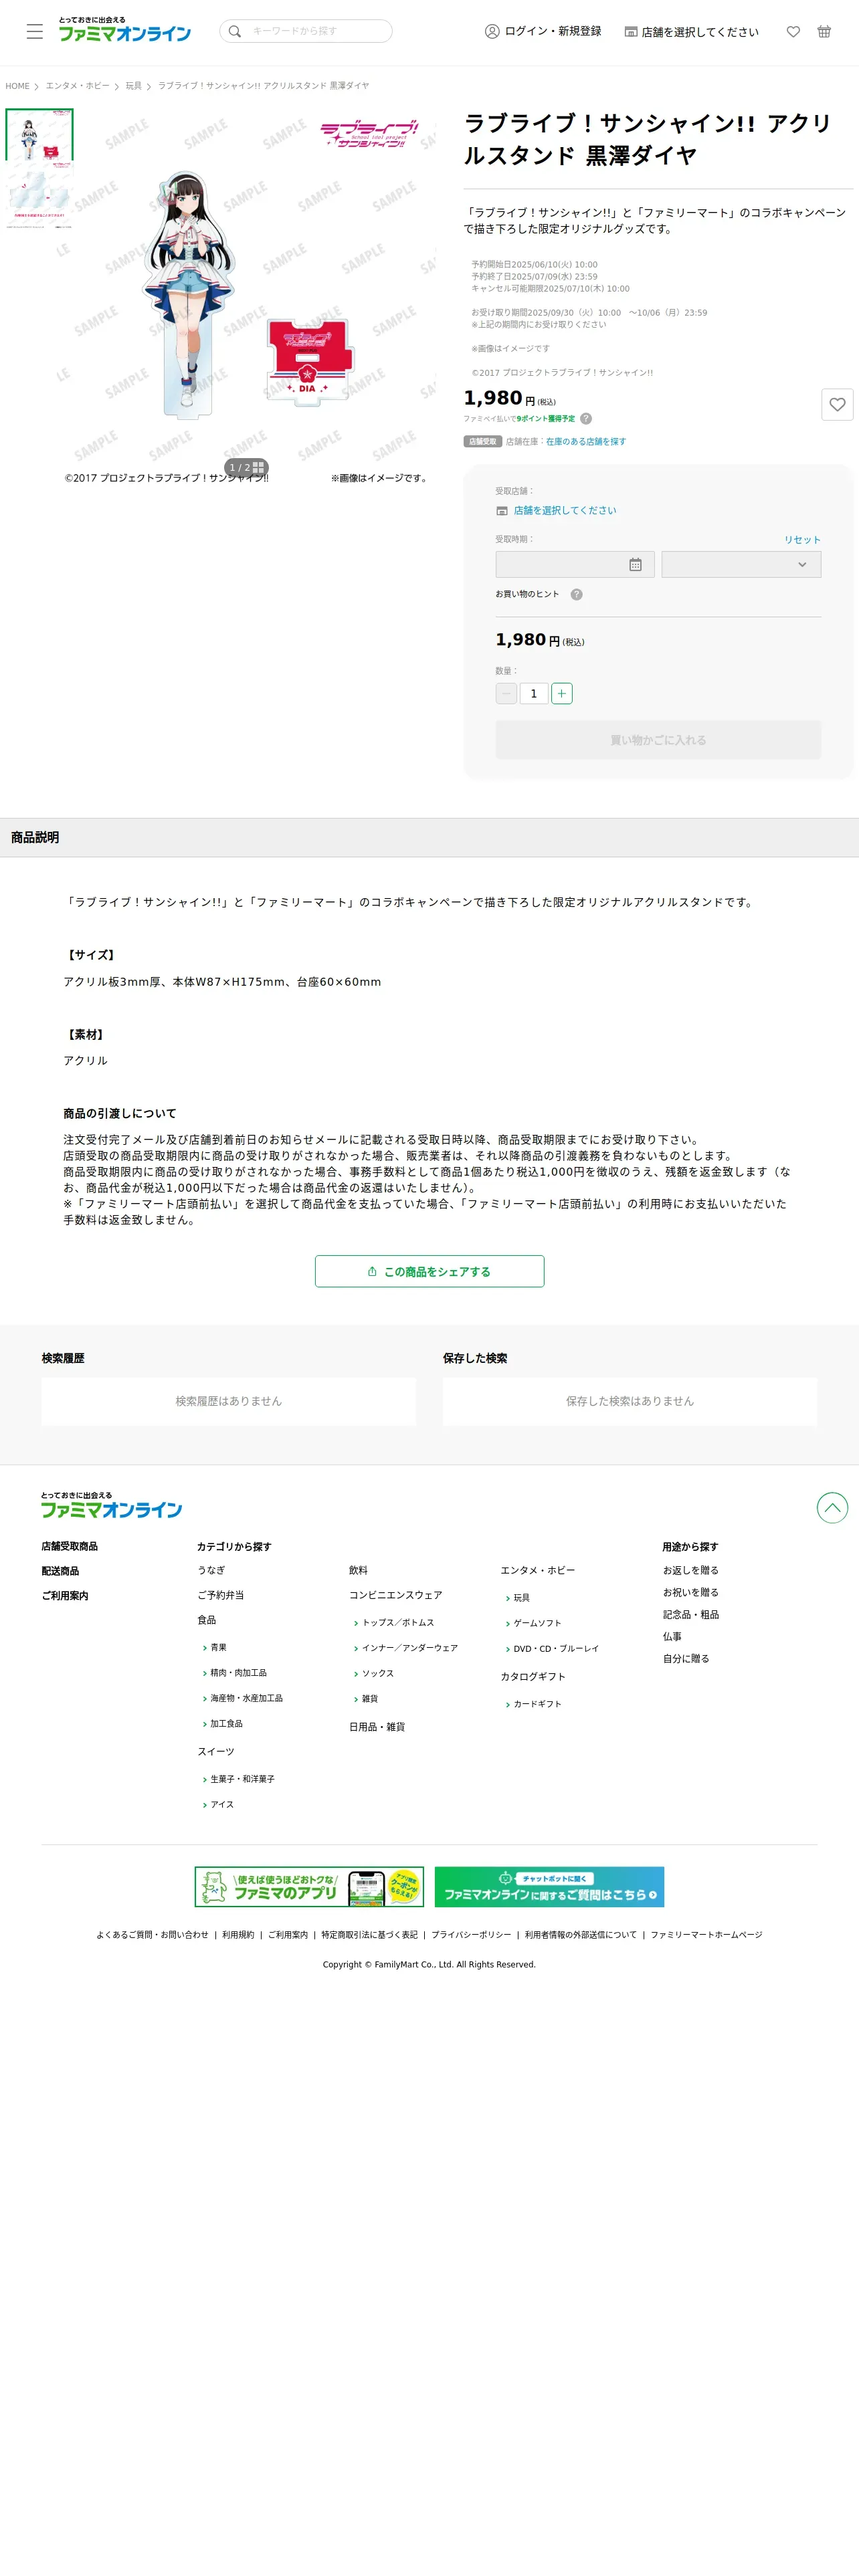Viewport: 859px width, 2576px height.
Task: Open favorites heart icon in header
Action: 793,31
